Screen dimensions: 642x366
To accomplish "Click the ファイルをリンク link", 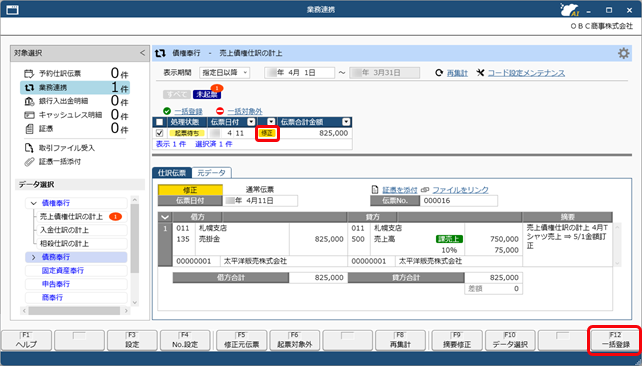I will [x=460, y=190].
